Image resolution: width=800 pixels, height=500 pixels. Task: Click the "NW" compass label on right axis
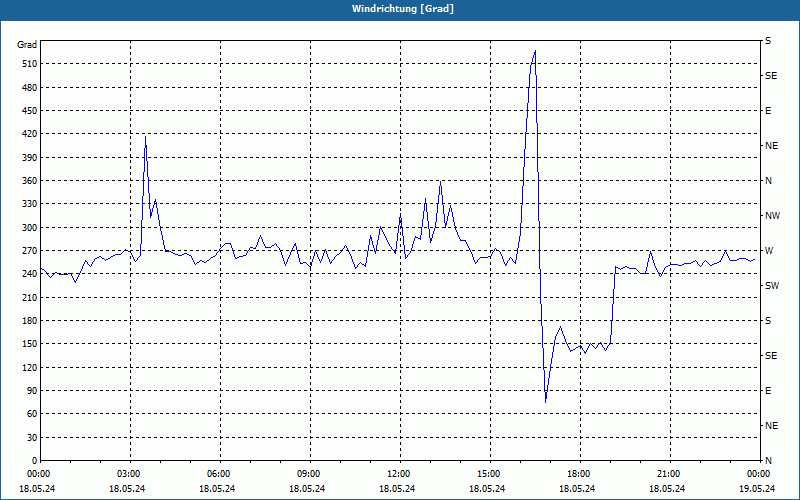[772, 216]
